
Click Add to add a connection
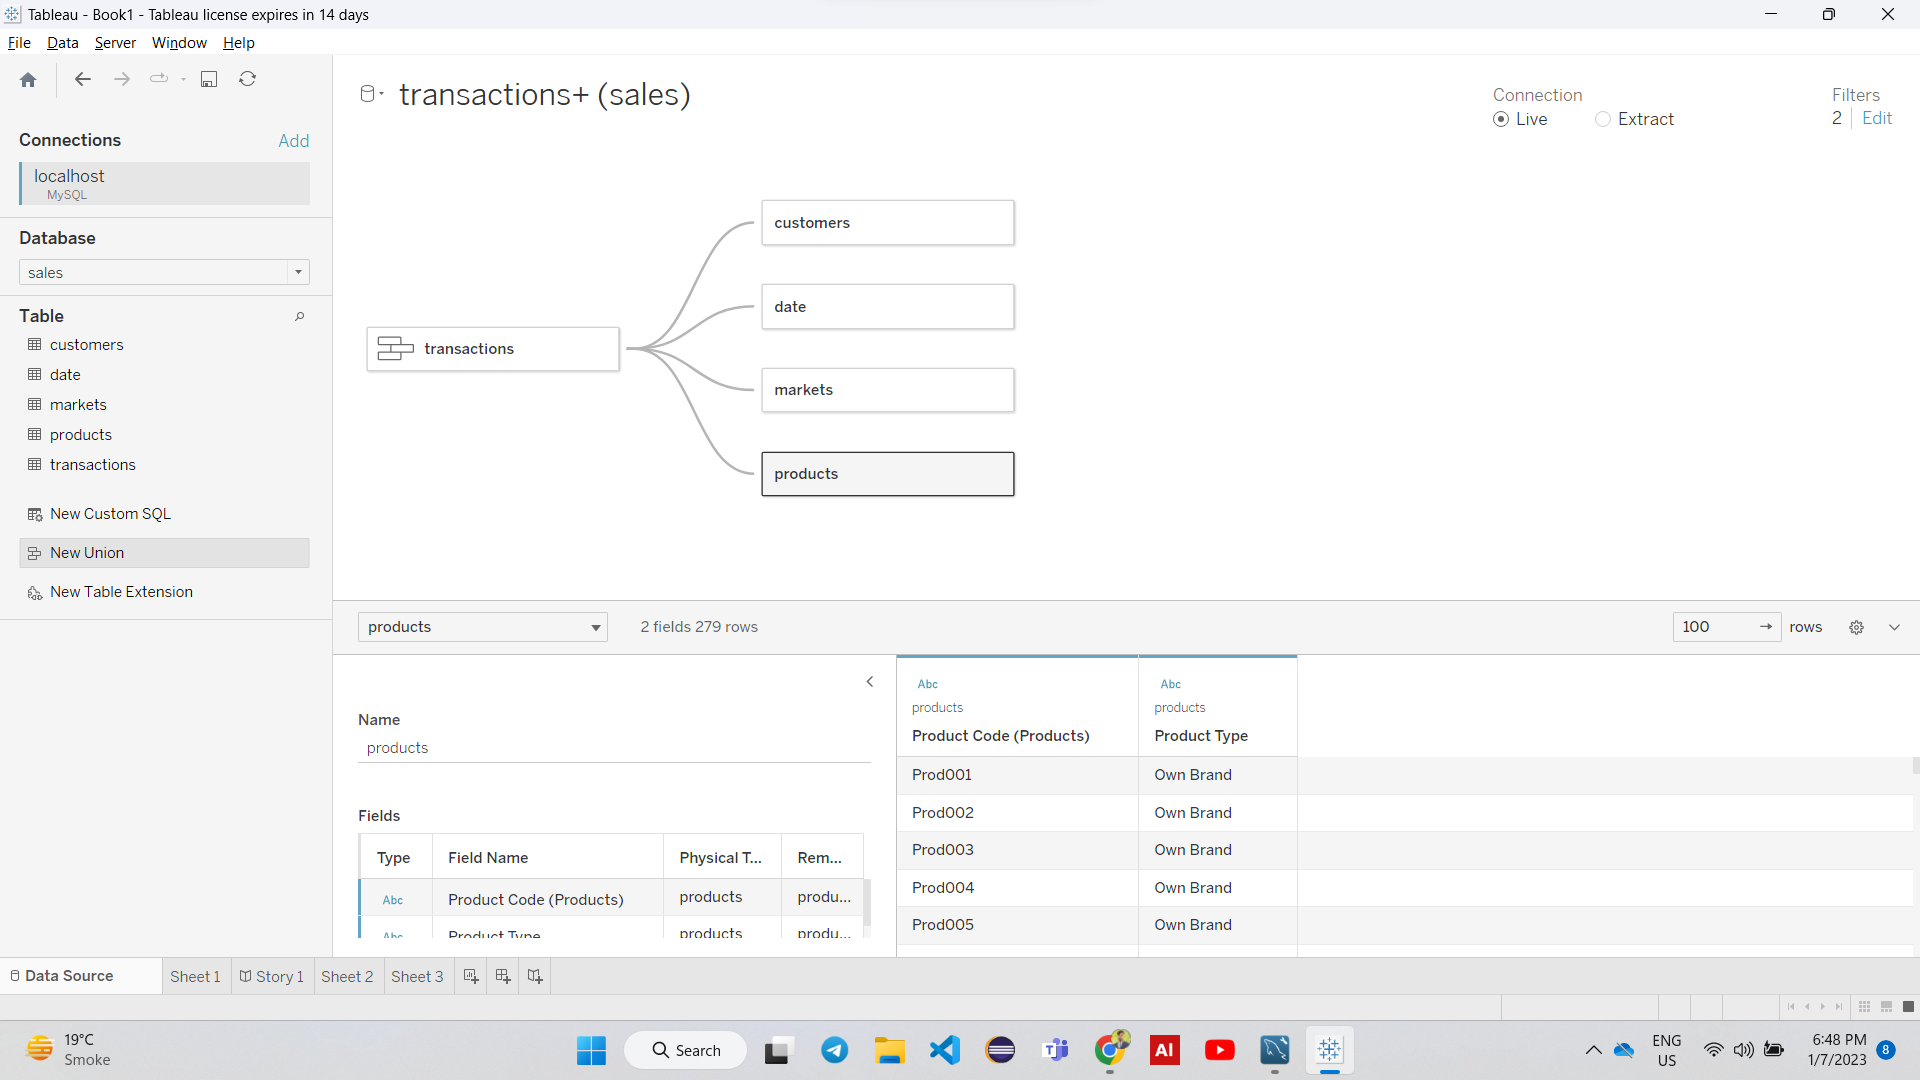(293, 140)
